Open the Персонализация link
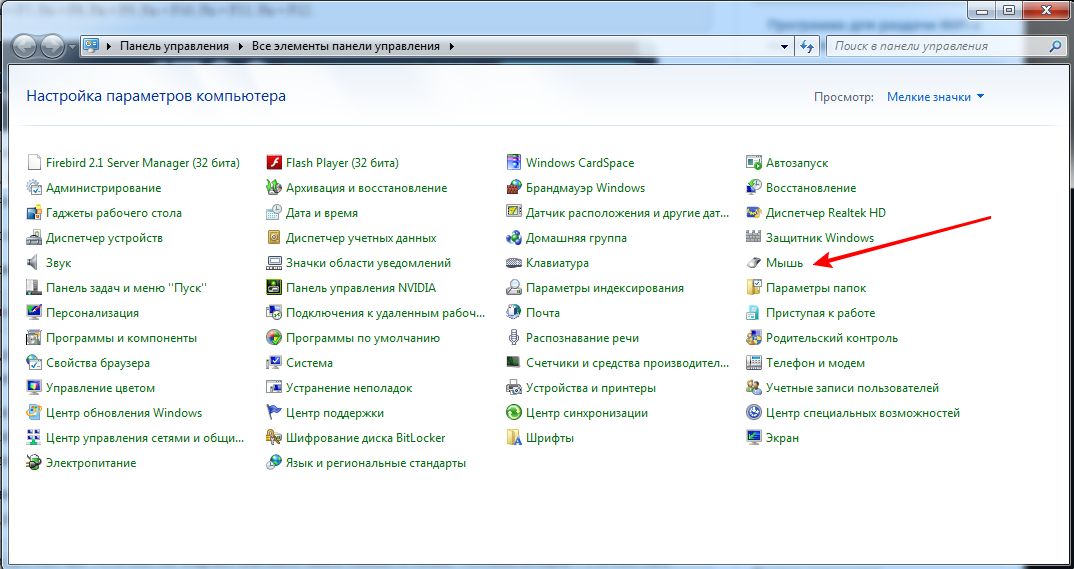This screenshot has width=1074, height=569. tap(92, 313)
